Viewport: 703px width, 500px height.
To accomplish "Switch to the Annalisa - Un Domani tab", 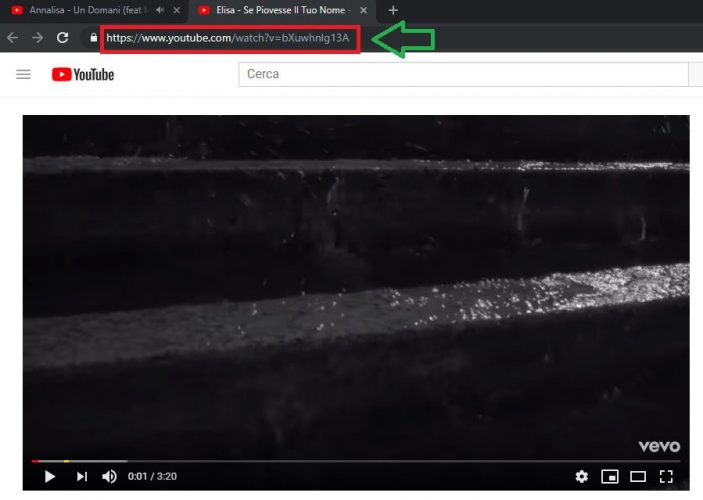I will pyautogui.click(x=80, y=10).
